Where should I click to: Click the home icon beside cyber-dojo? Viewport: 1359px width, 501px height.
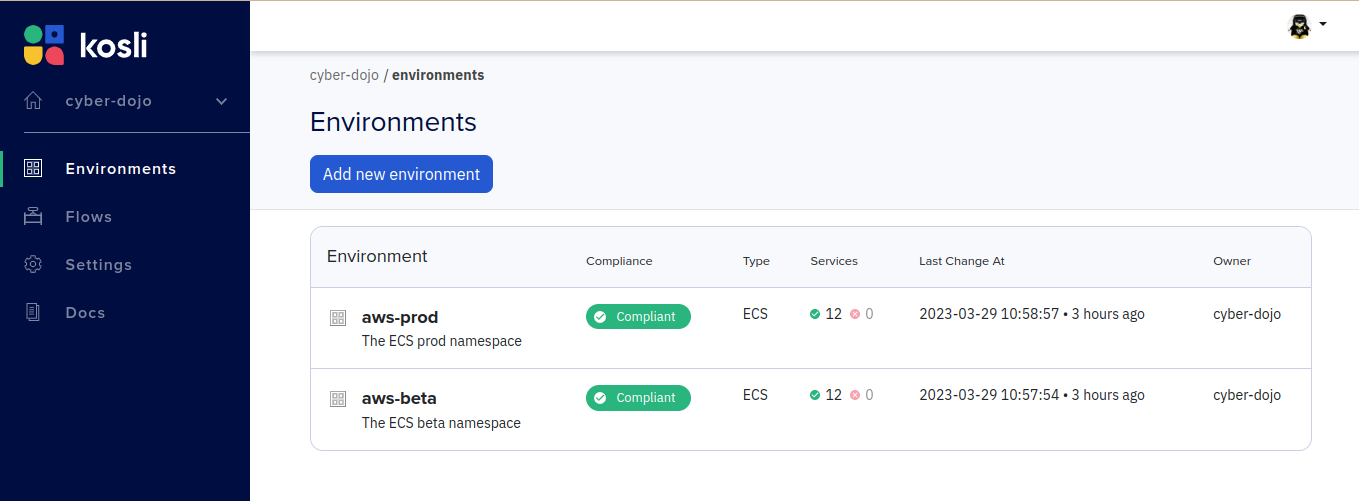pos(33,101)
